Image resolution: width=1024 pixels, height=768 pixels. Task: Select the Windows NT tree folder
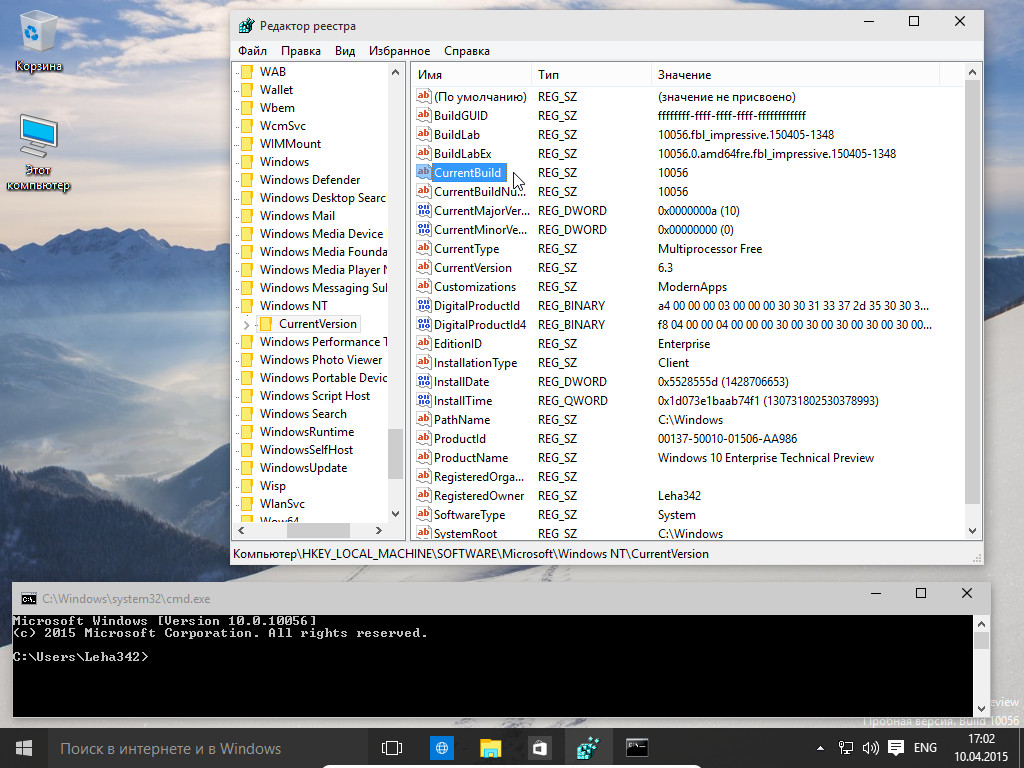click(293, 306)
